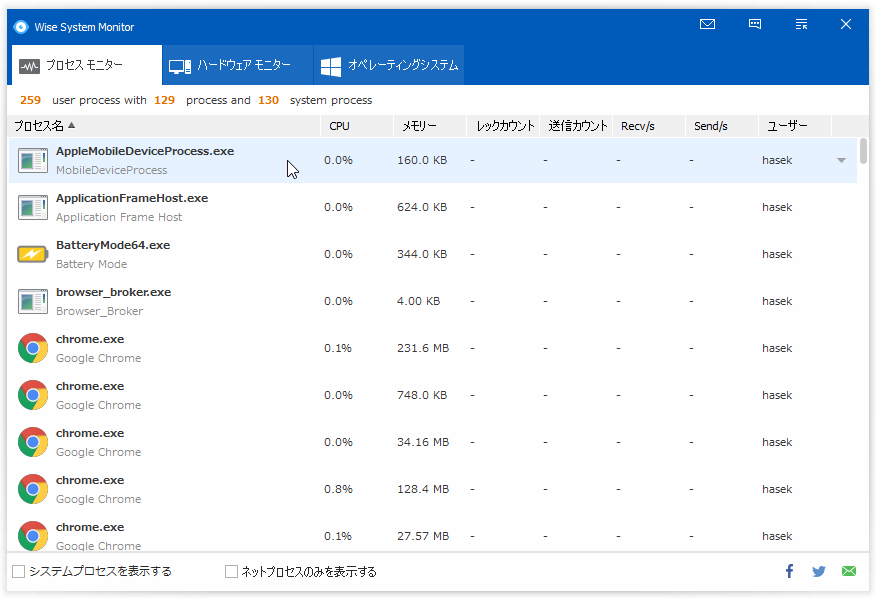876x598 pixels.
Task: Switch to the オペレーティングシステム tab
Action: click(x=389, y=65)
